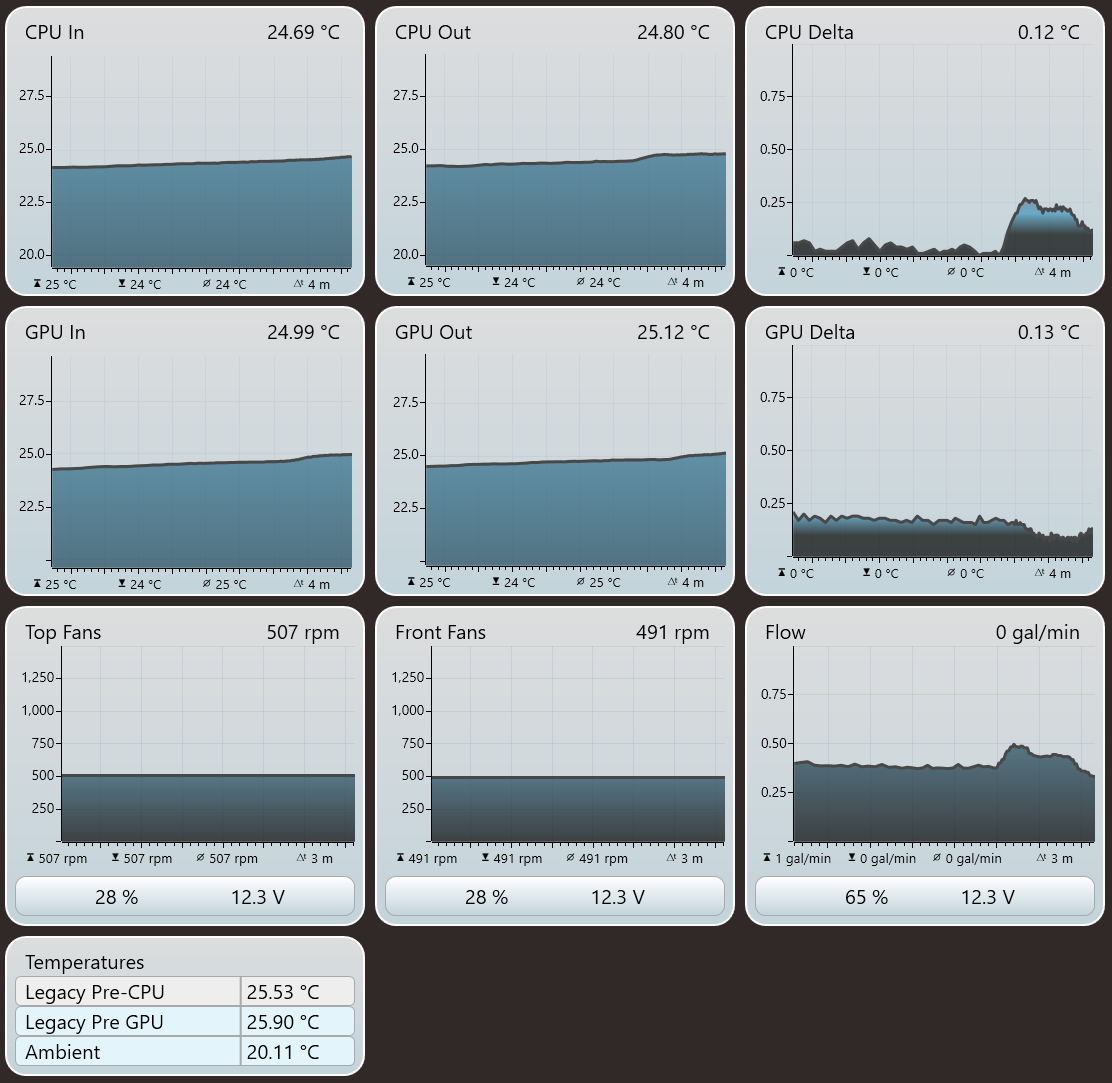The width and height of the screenshot is (1112, 1083).
Task: Click the Flow panel title
Action: tap(785, 633)
